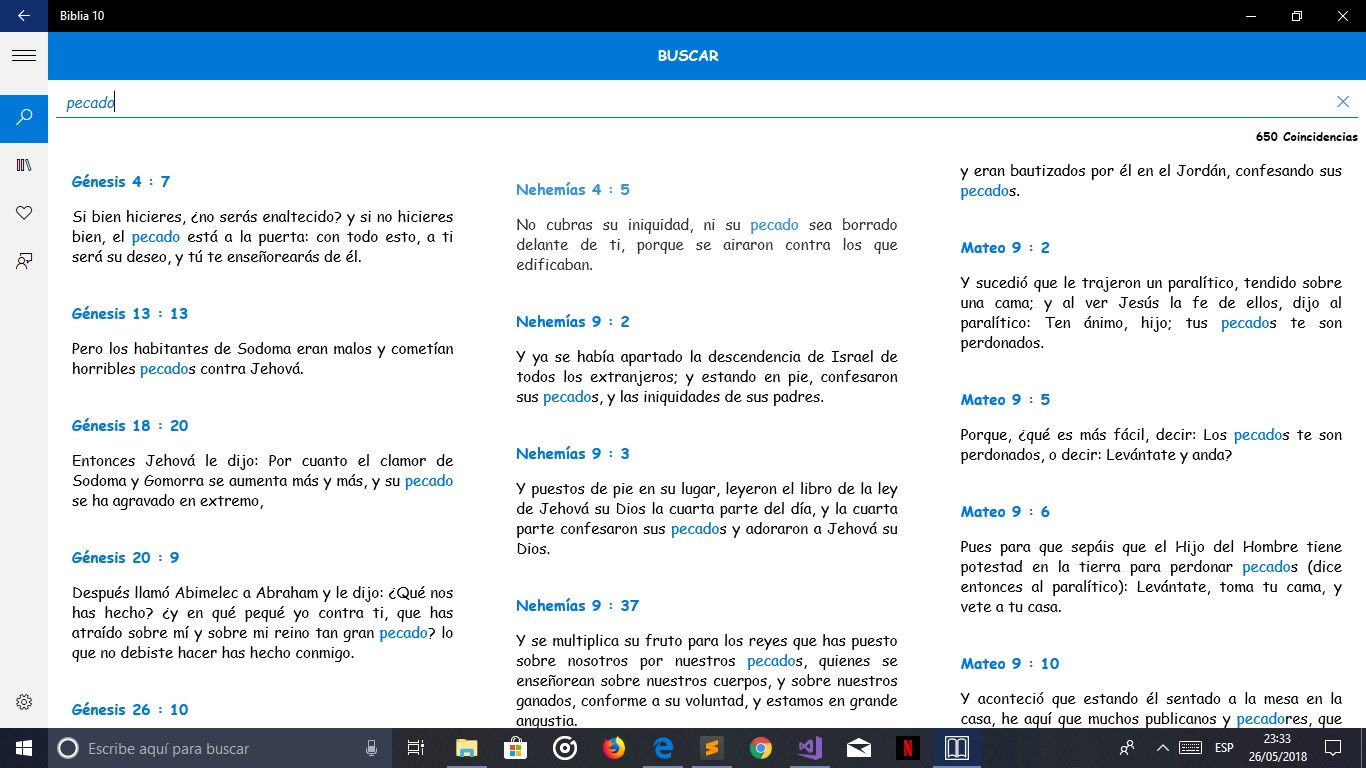This screenshot has height=768, width=1366.
Task: Open Netflix from the taskbar
Action: click(907, 748)
